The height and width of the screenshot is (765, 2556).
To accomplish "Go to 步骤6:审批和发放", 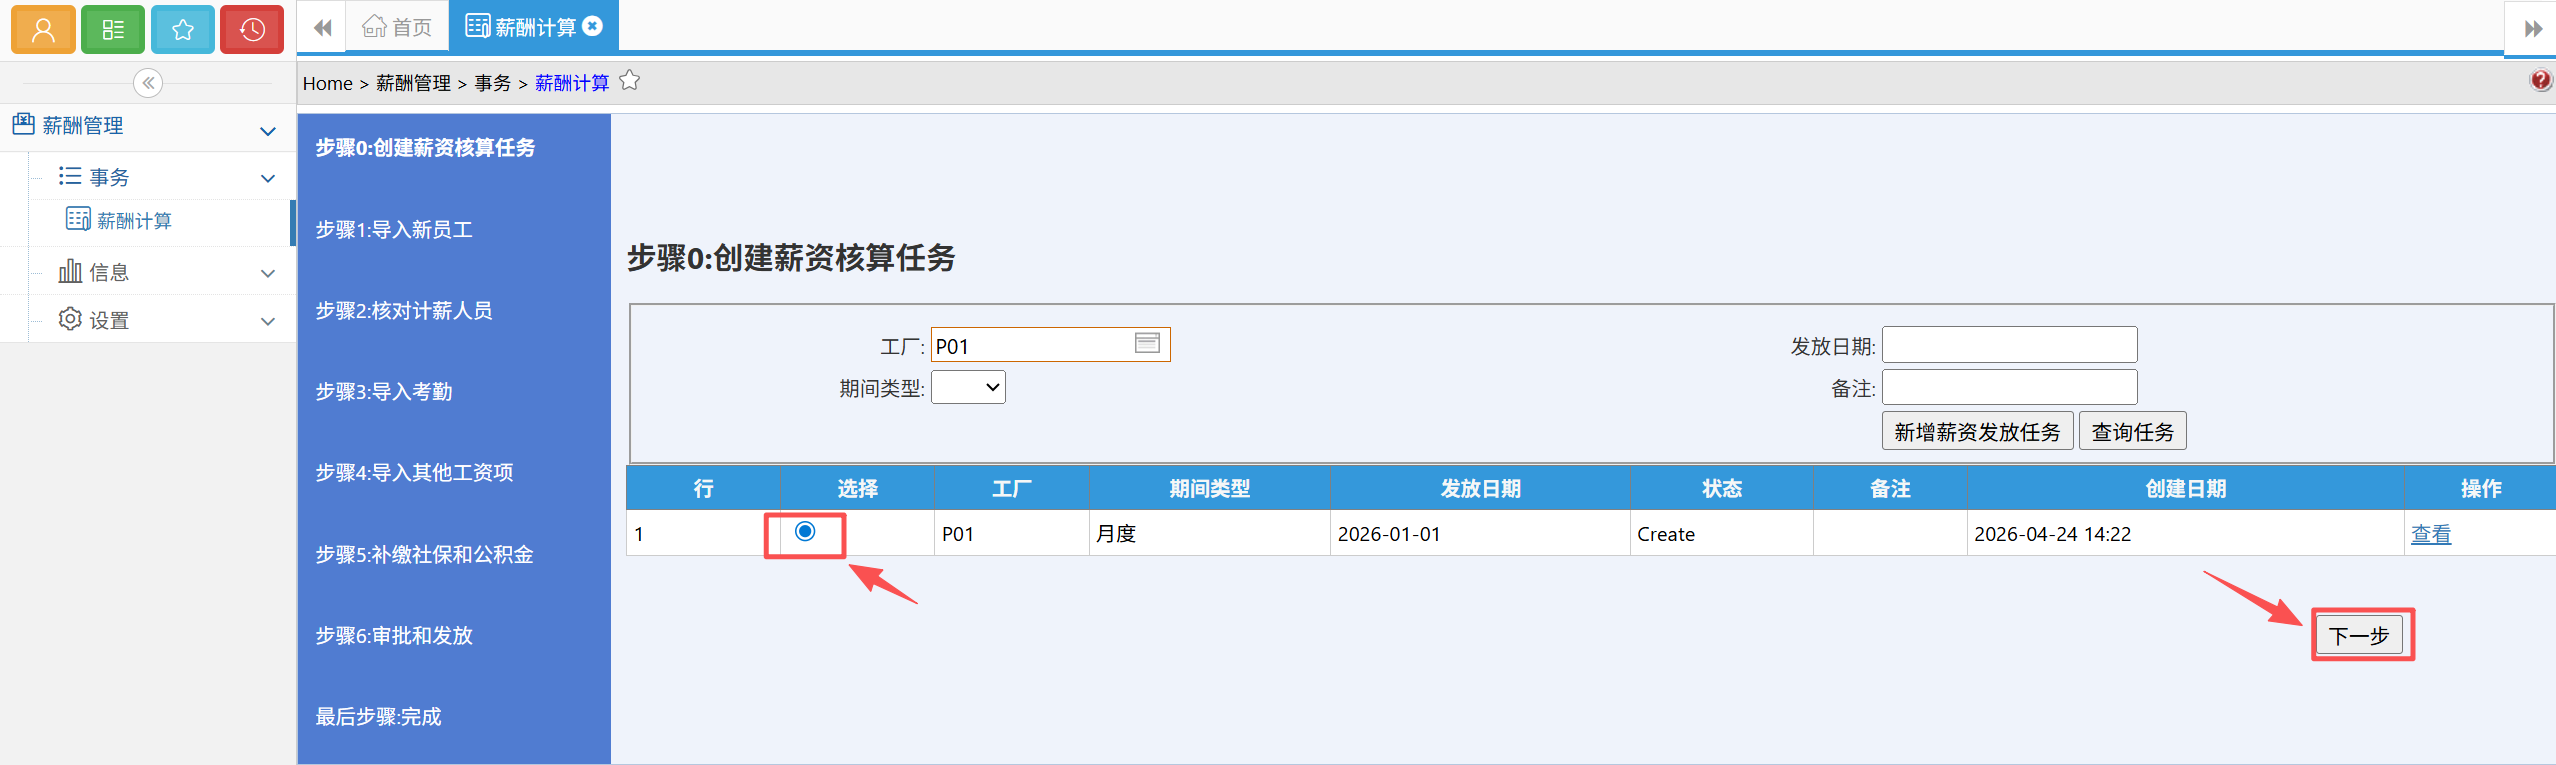I will coord(394,636).
